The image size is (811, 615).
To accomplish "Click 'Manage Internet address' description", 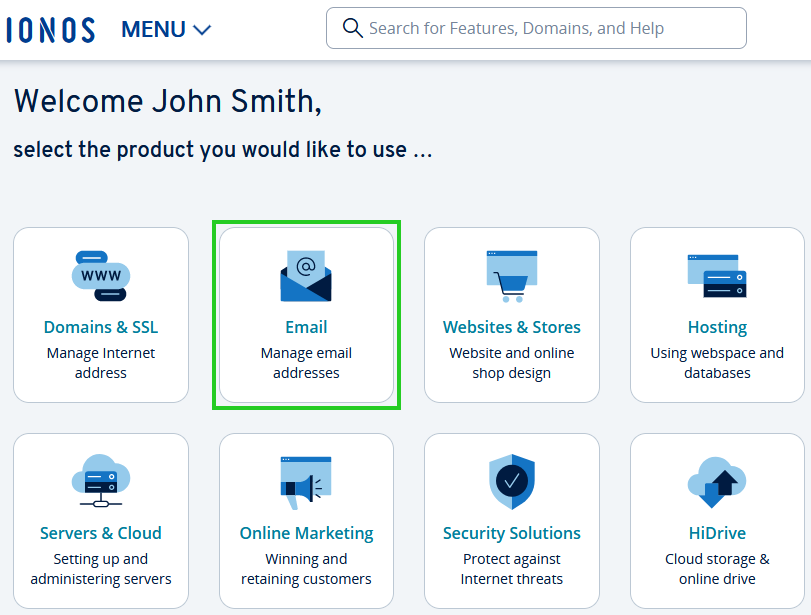I will [x=101, y=363].
